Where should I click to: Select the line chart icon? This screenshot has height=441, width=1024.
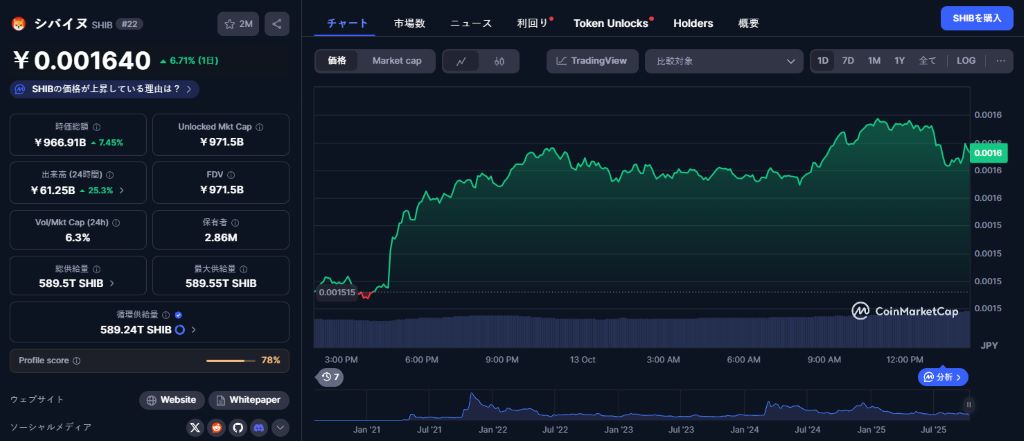pyautogui.click(x=461, y=61)
